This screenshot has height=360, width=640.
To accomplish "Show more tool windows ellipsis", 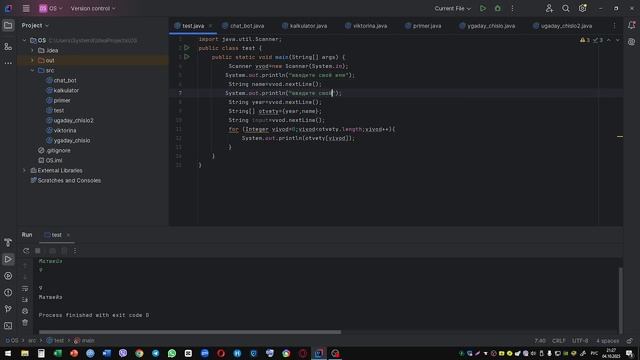I will [8, 63].
